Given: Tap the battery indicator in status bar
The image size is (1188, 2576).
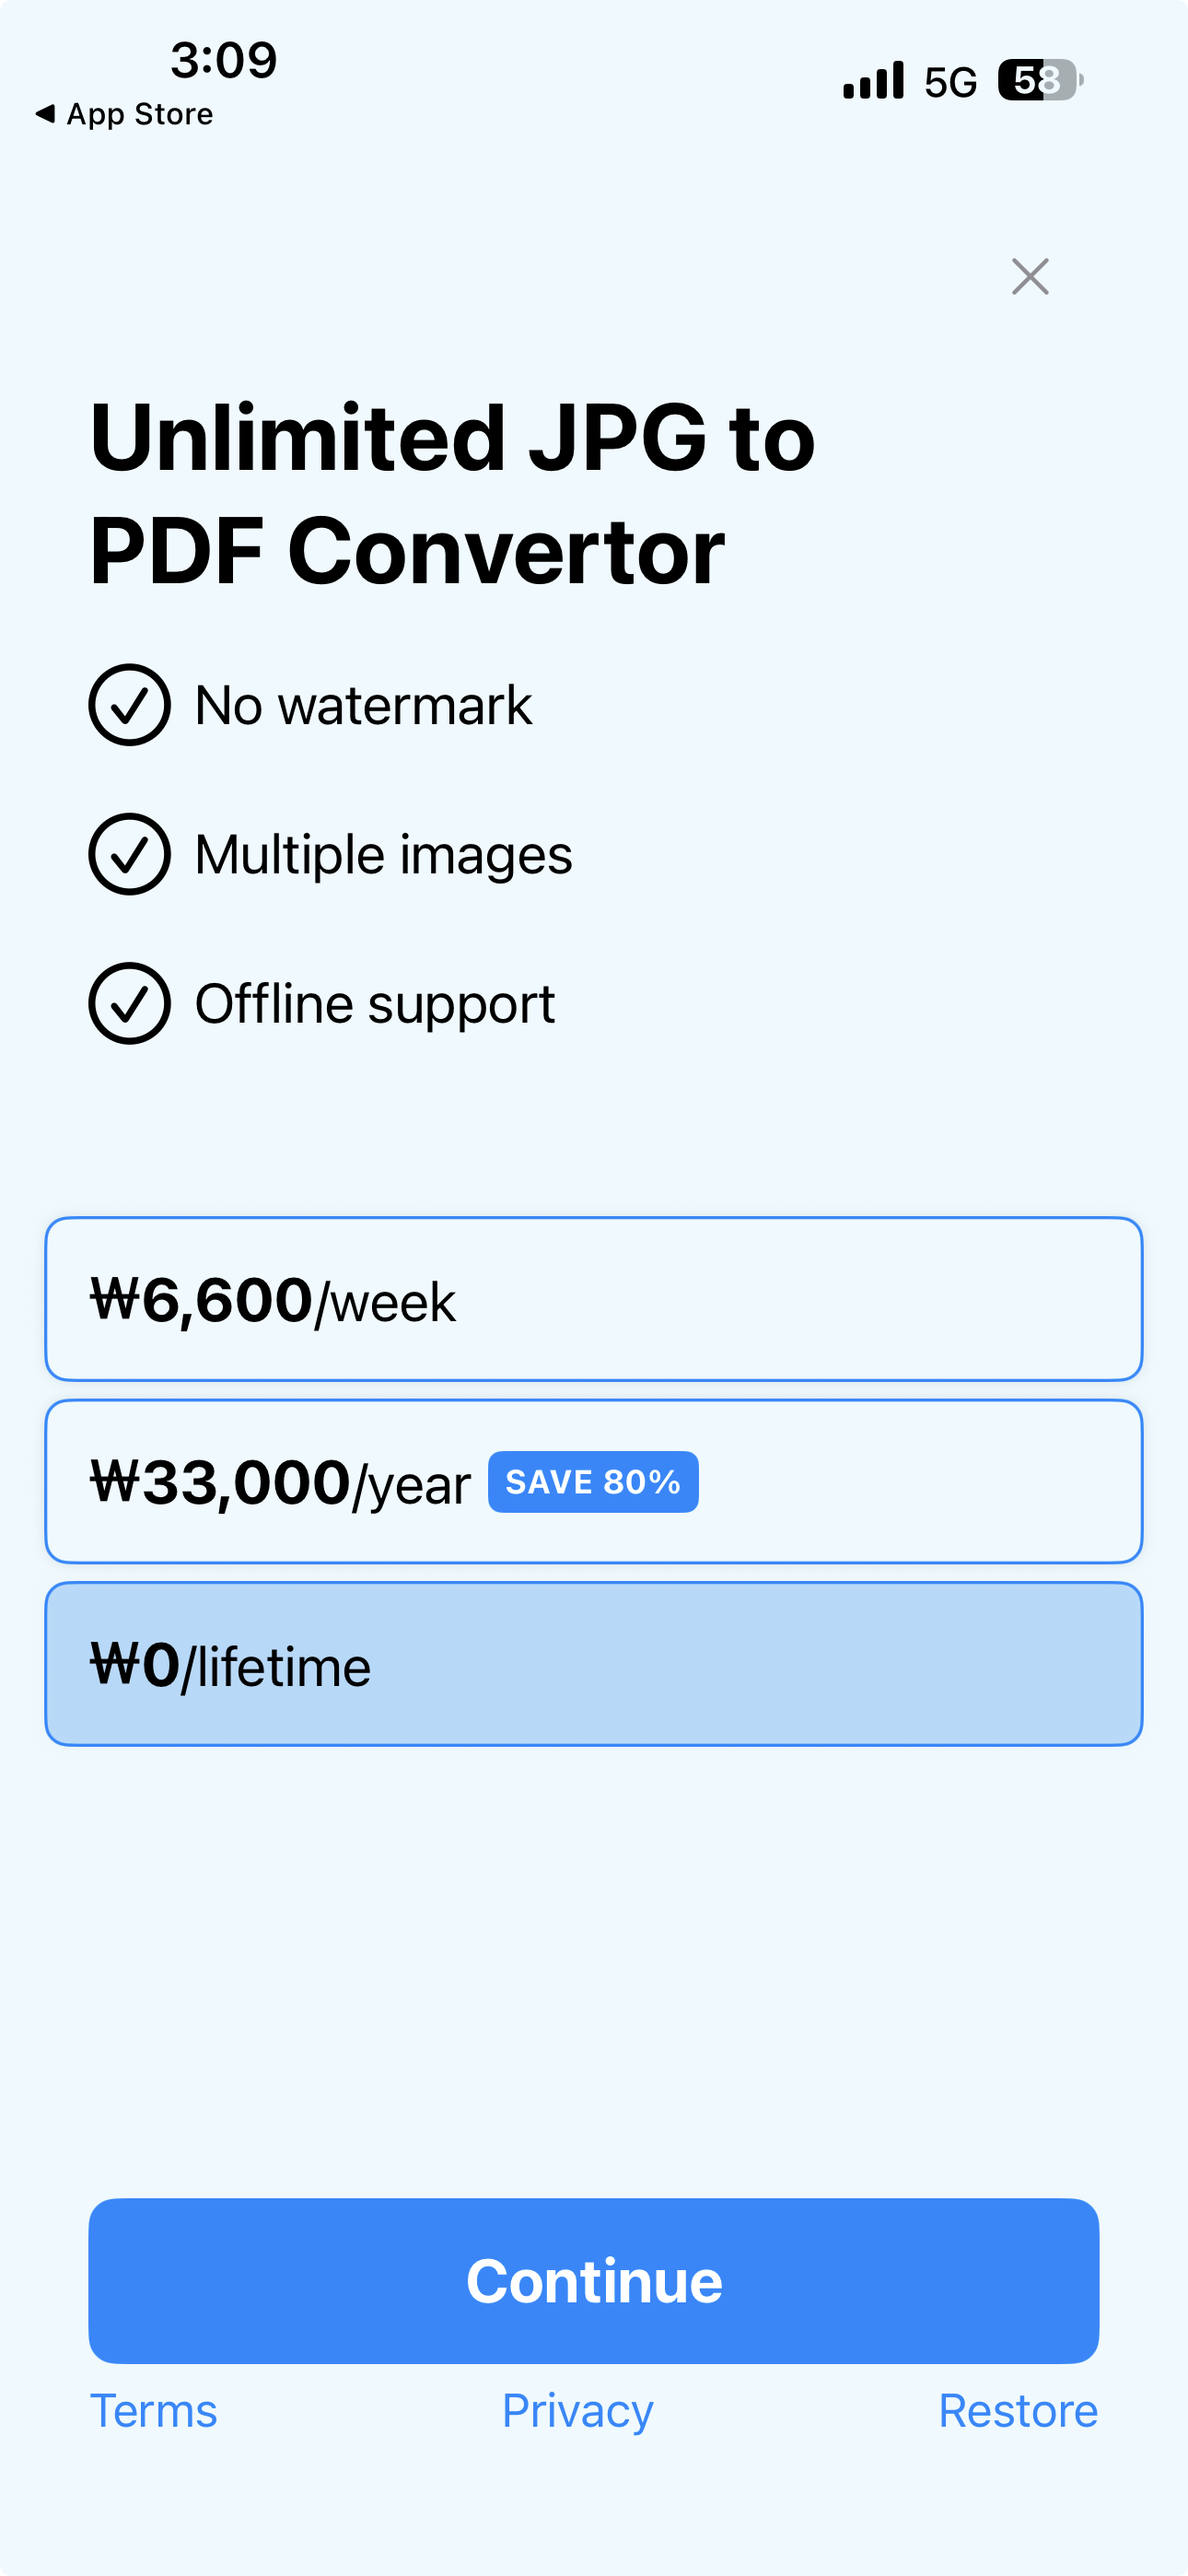Looking at the screenshot, I should click(x=1040, y=80).
